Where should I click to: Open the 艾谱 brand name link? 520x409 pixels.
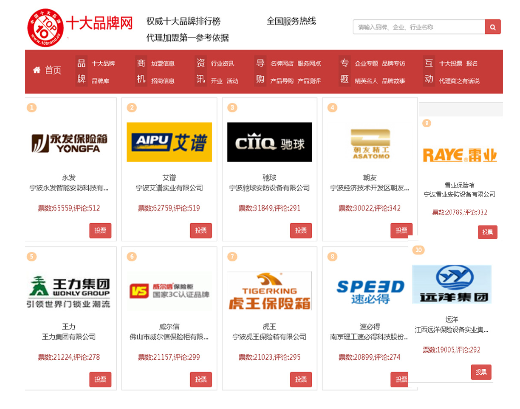point(169,178)
